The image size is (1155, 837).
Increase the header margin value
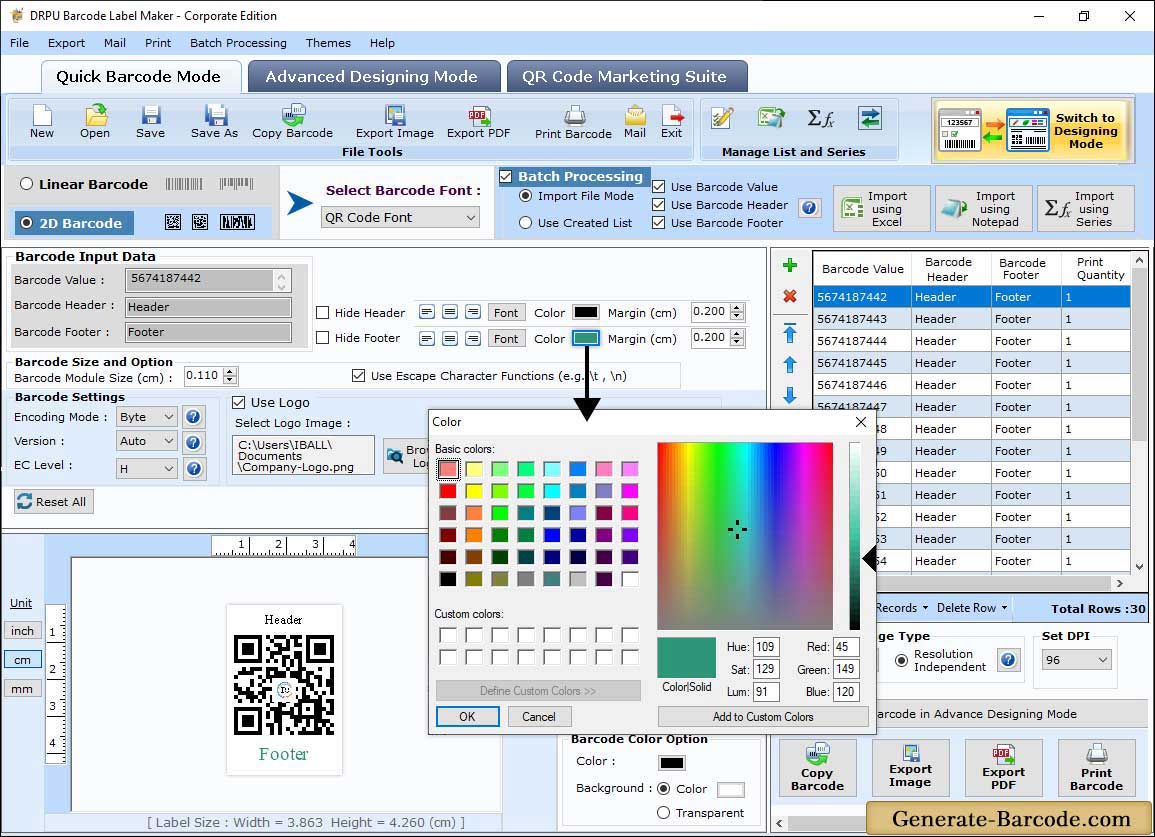[737, 307]
